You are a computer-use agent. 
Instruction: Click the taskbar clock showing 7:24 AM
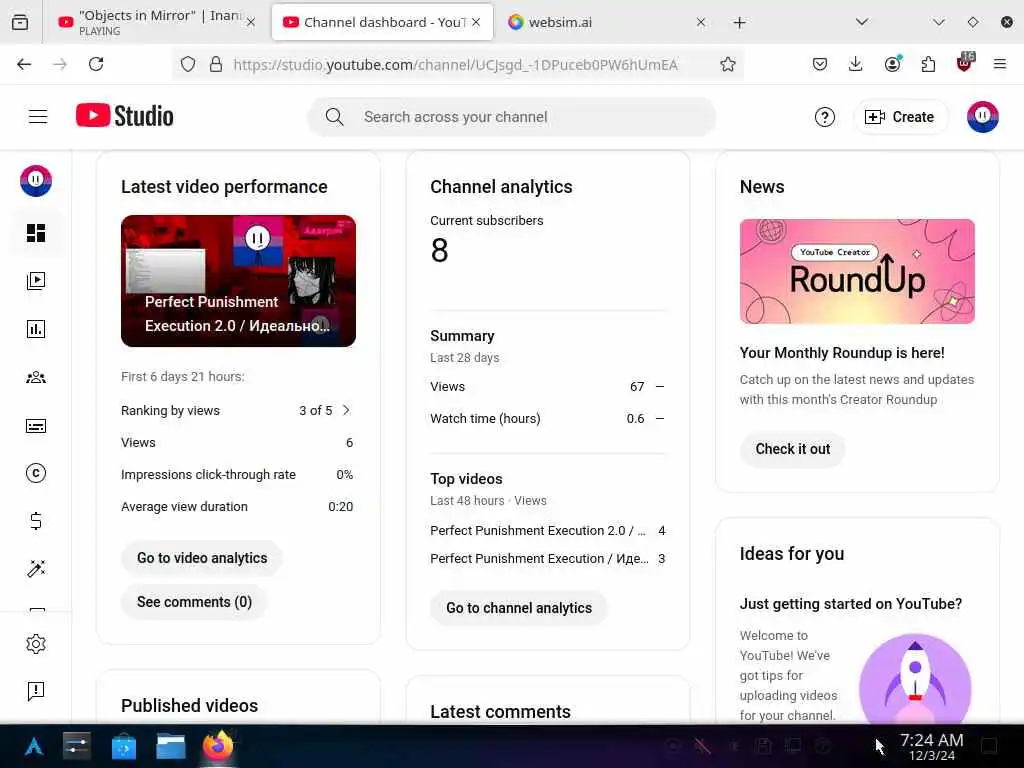coord(931,746)
